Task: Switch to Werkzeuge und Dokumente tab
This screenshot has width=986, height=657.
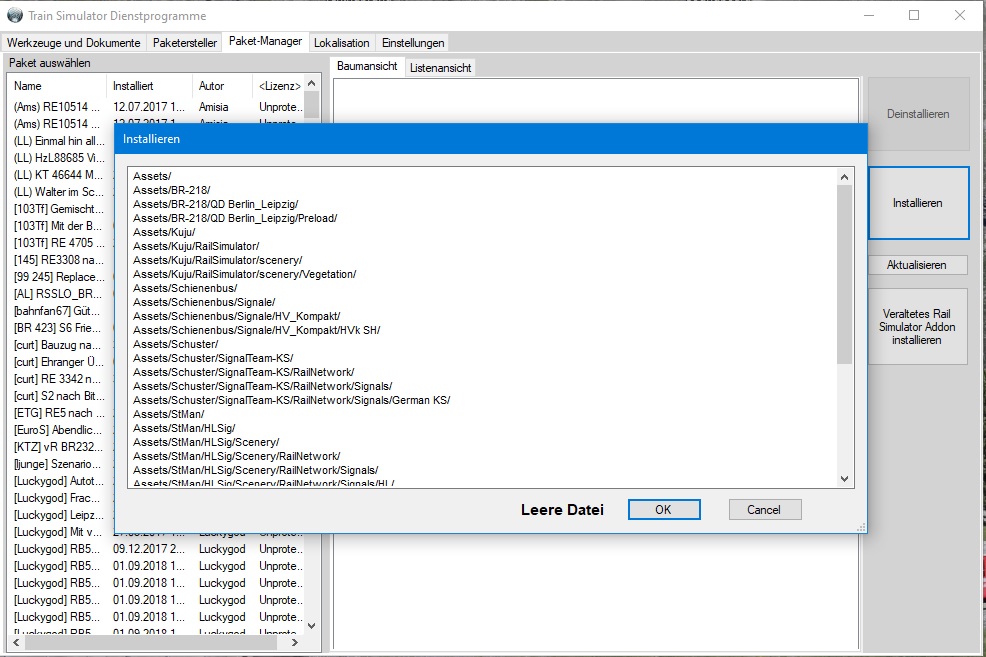Action: [x=74, y=43]
